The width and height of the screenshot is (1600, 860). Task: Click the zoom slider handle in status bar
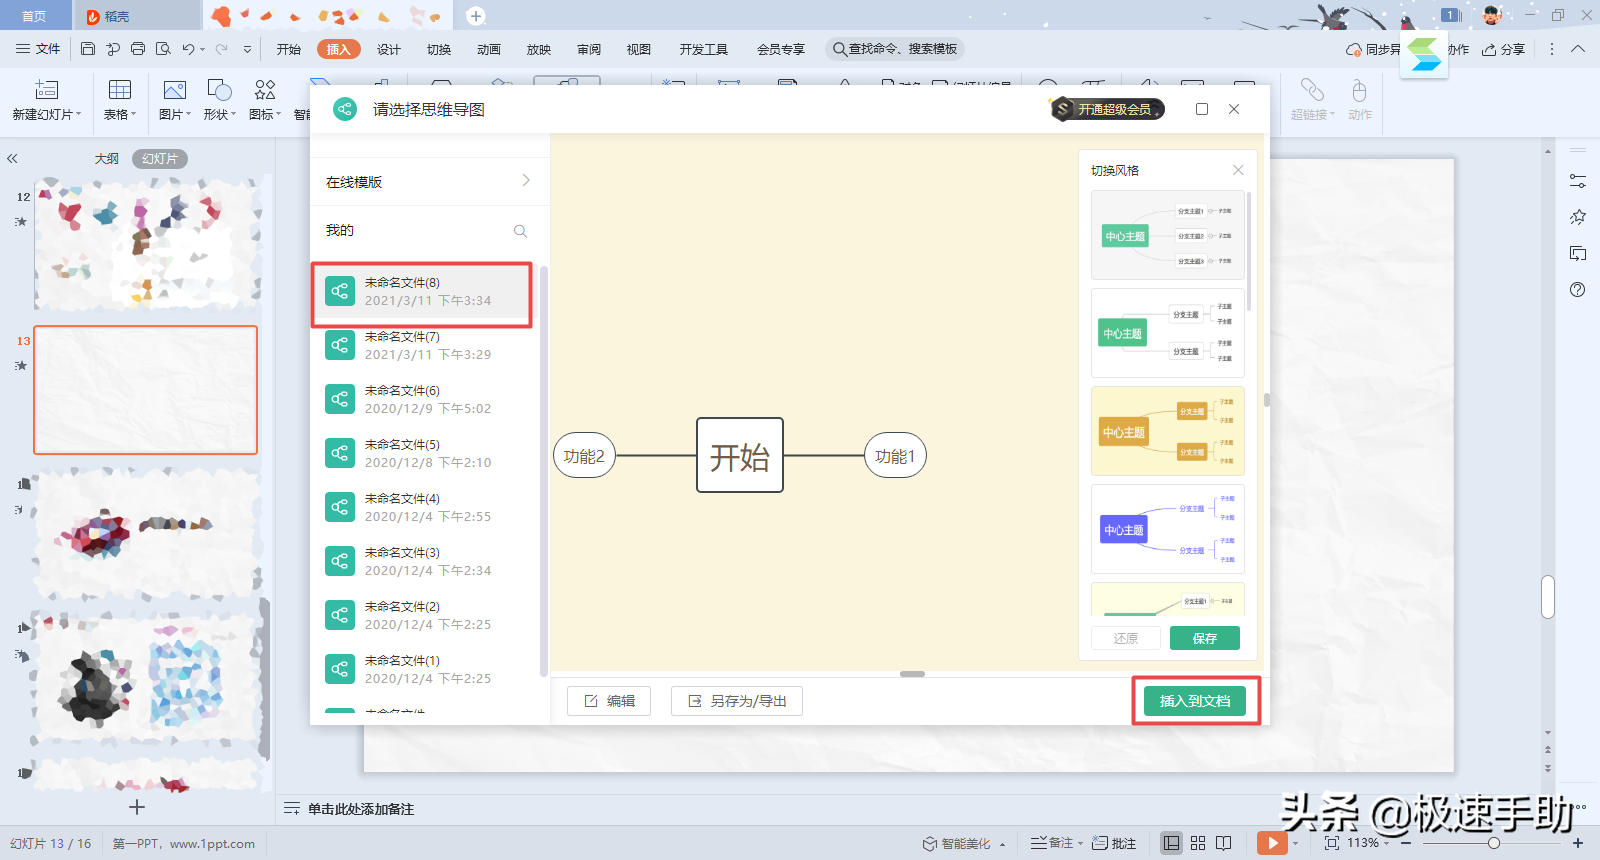point(1493,843)
